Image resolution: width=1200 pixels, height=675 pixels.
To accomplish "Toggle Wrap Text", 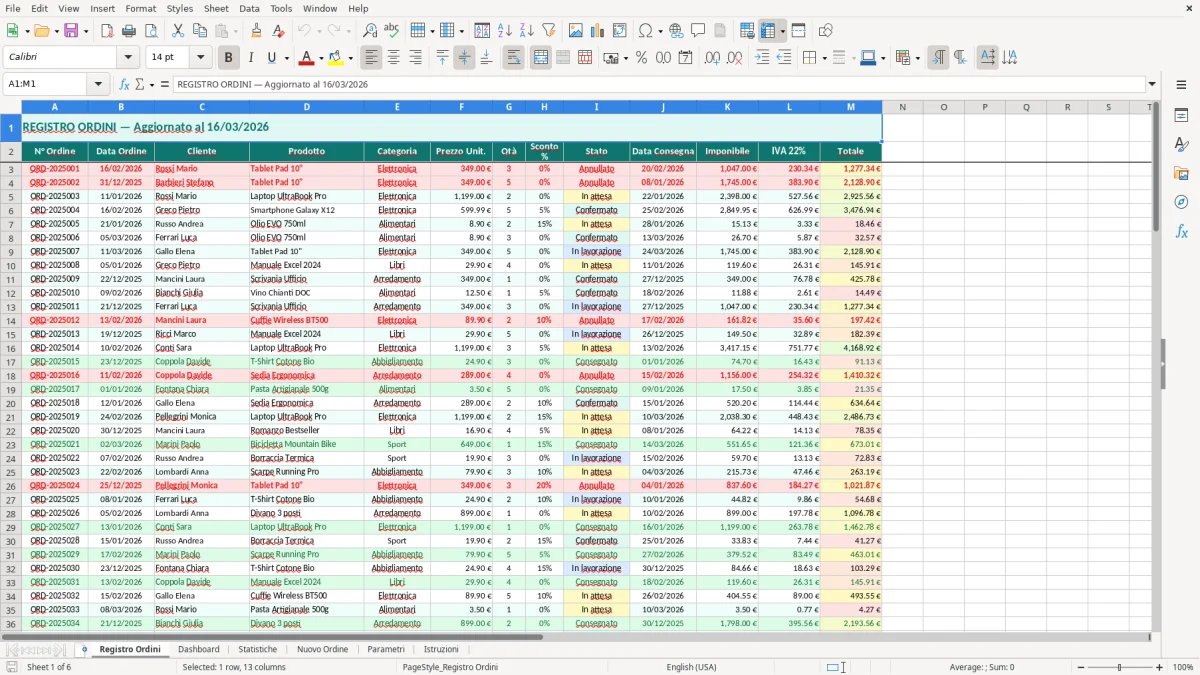I will click(x=513, y=58).
